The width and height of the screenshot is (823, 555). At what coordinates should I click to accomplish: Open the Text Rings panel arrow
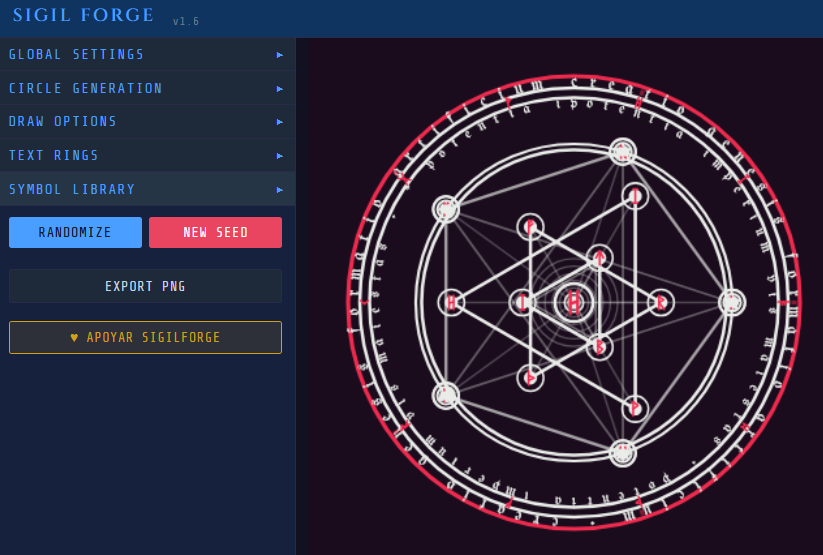click(x=280, y=156)
